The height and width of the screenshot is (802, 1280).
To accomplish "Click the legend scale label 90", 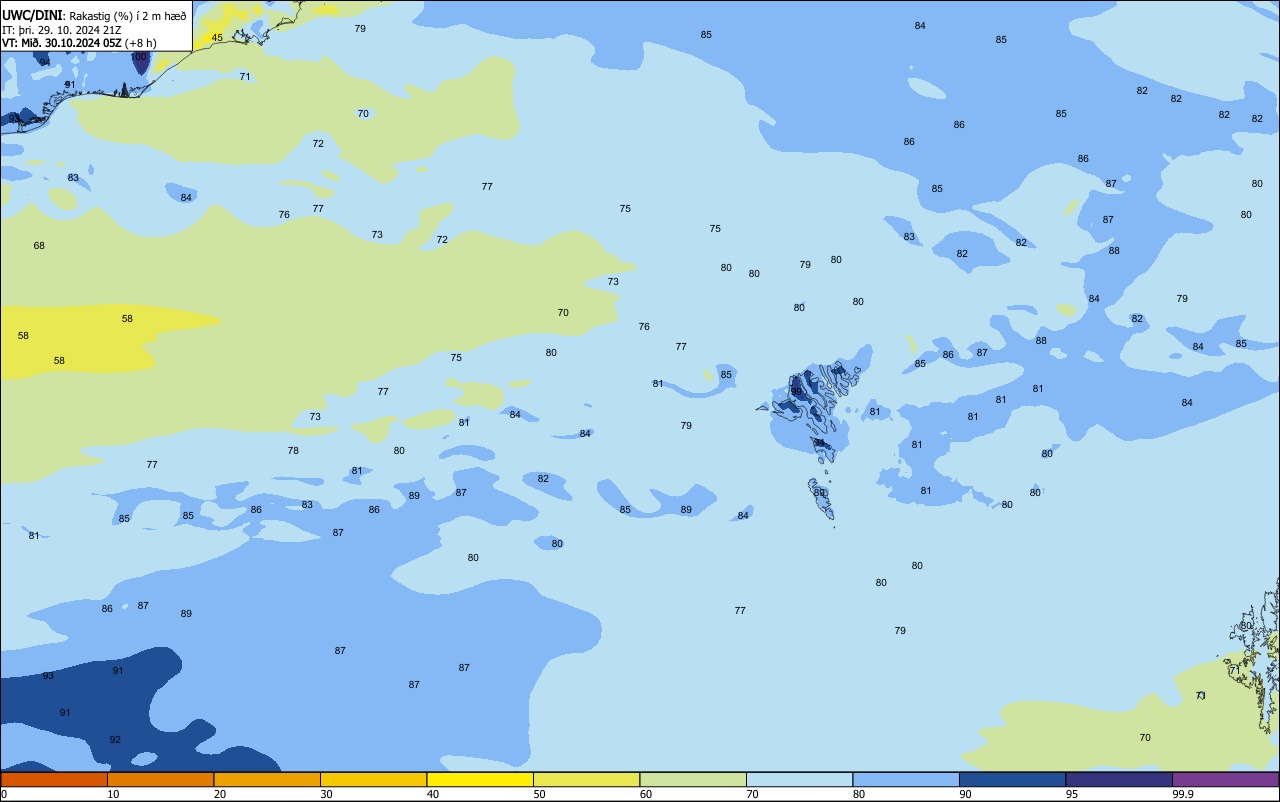I will click(965, 794).
